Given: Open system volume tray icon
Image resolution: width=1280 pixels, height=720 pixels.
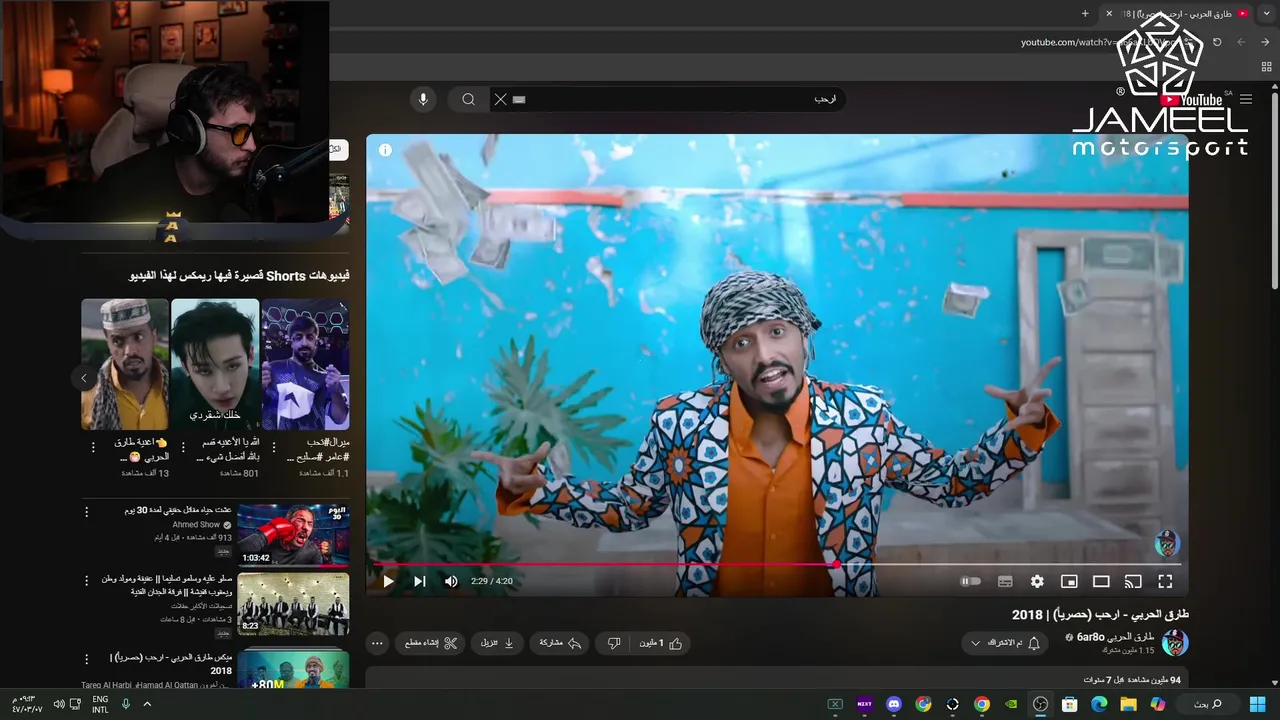Looking at the screenshot, I should tap(58, 704).
